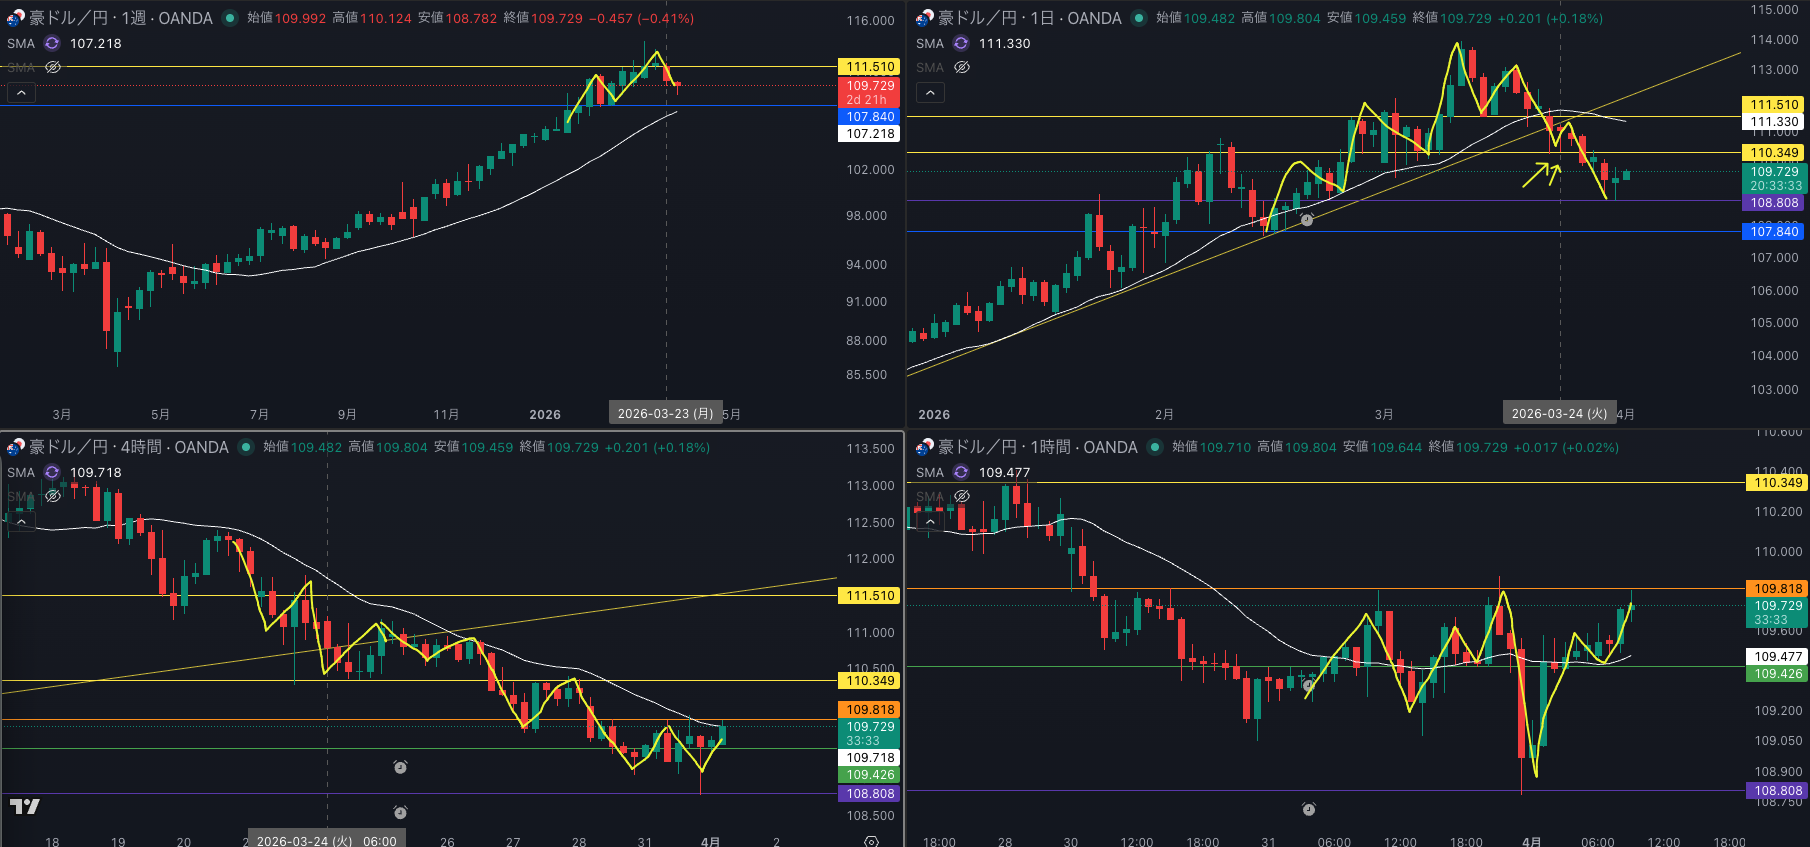This screenshot has height=847, width=1810.
Task: Click the SMA 109.718 legend label on the 4-hour chart
Action: coord(95,472)
